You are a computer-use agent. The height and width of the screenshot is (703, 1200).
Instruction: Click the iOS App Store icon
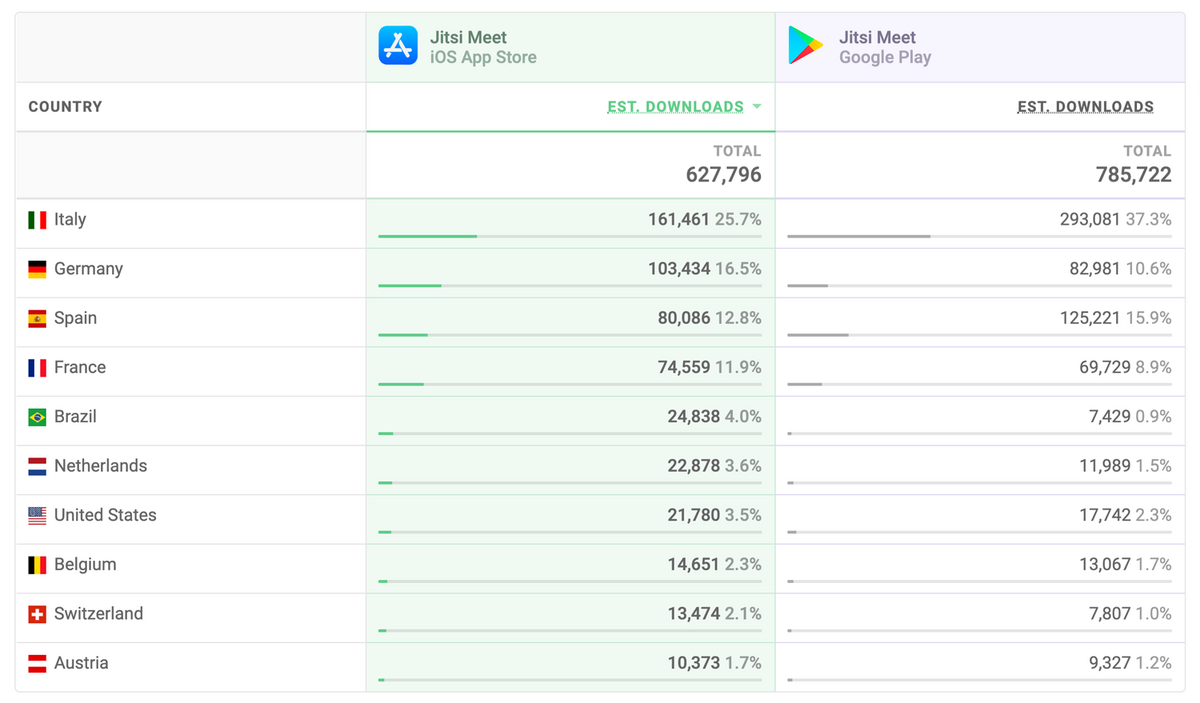tap(398, 46)
